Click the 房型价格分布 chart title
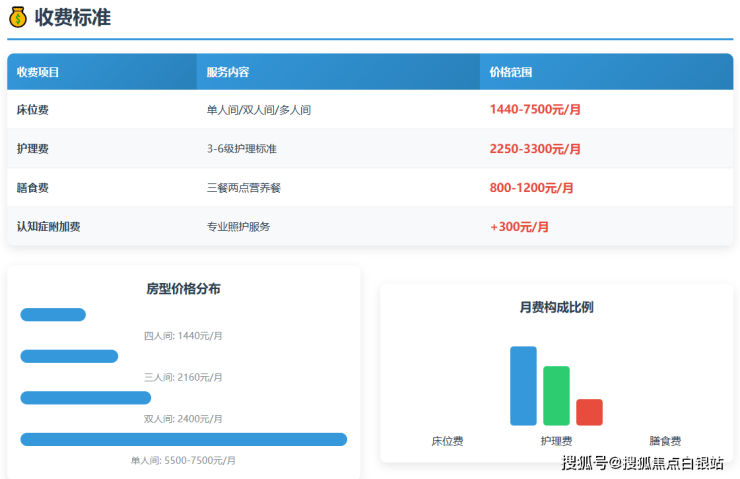The image size is (740, 479). pyautogui.click(x=183, y=289)
